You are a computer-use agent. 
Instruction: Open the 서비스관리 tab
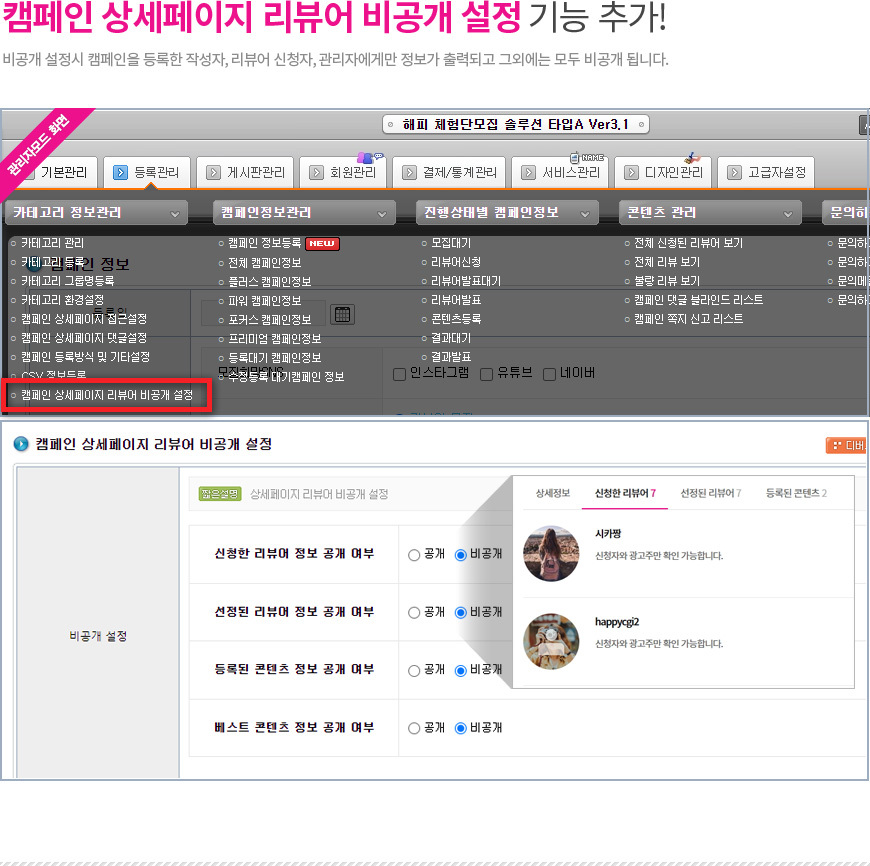pyautogui.click(x=560, y=173)
